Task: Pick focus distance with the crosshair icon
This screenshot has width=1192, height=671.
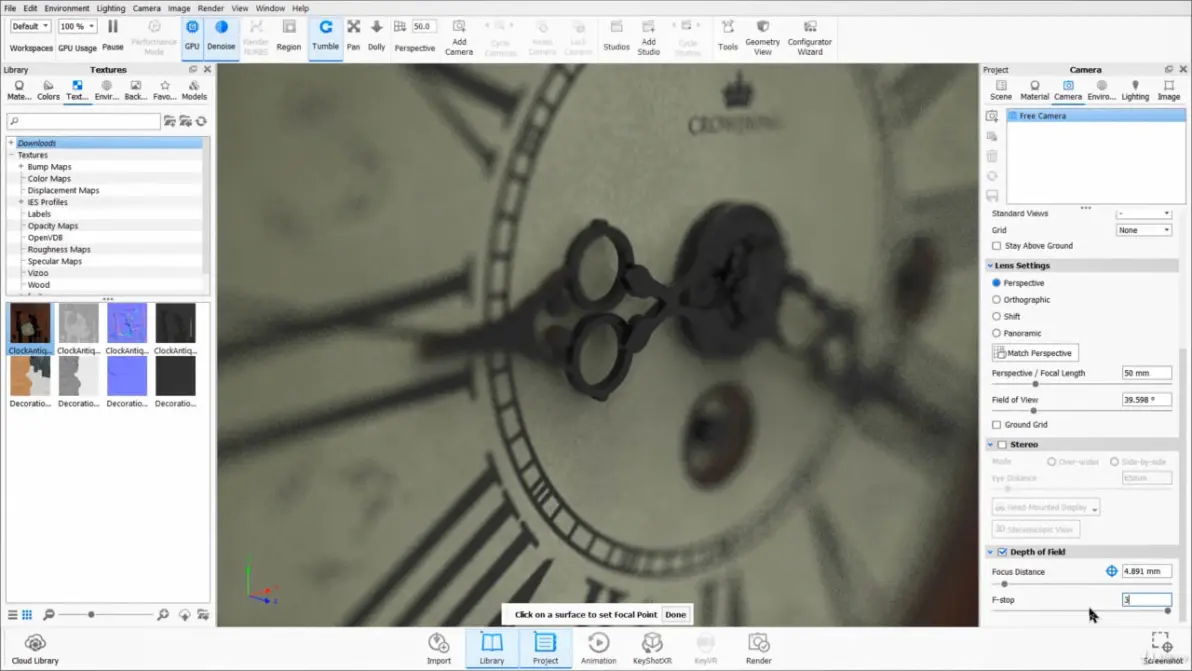Action: click(1111, 571)
